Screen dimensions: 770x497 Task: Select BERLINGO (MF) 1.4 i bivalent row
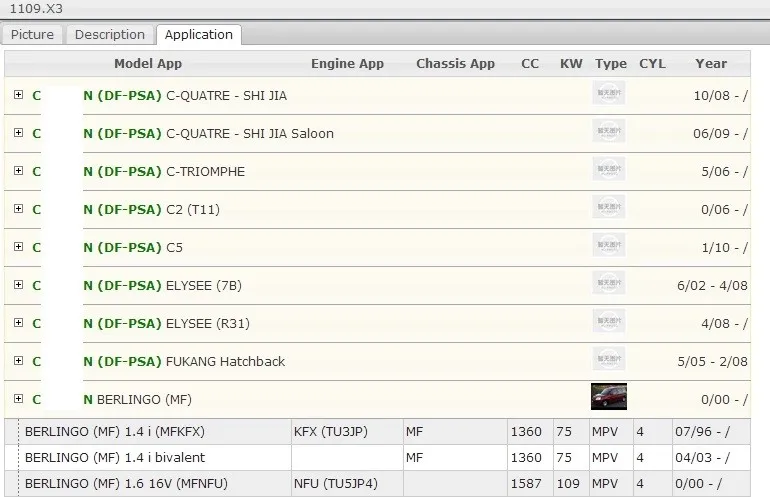pyautogui.click(x=378, y=458)
